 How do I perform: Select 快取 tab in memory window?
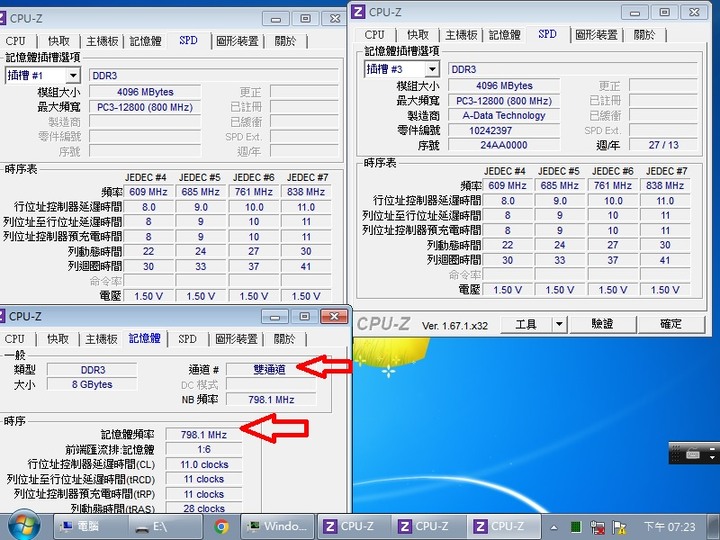coord(57,339)
